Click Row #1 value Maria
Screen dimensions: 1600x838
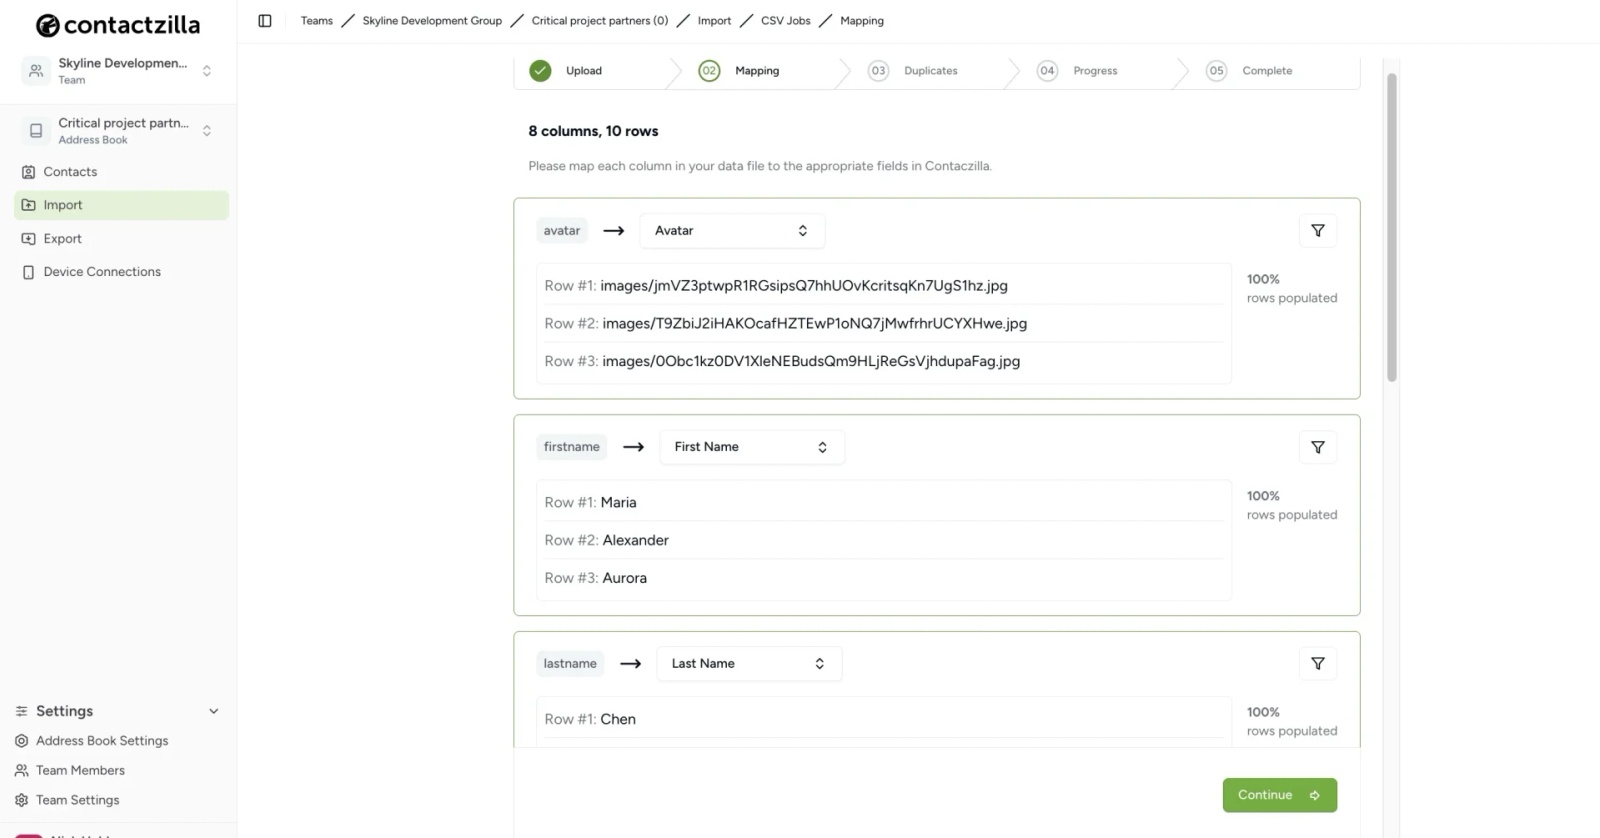tap(618, 503)
